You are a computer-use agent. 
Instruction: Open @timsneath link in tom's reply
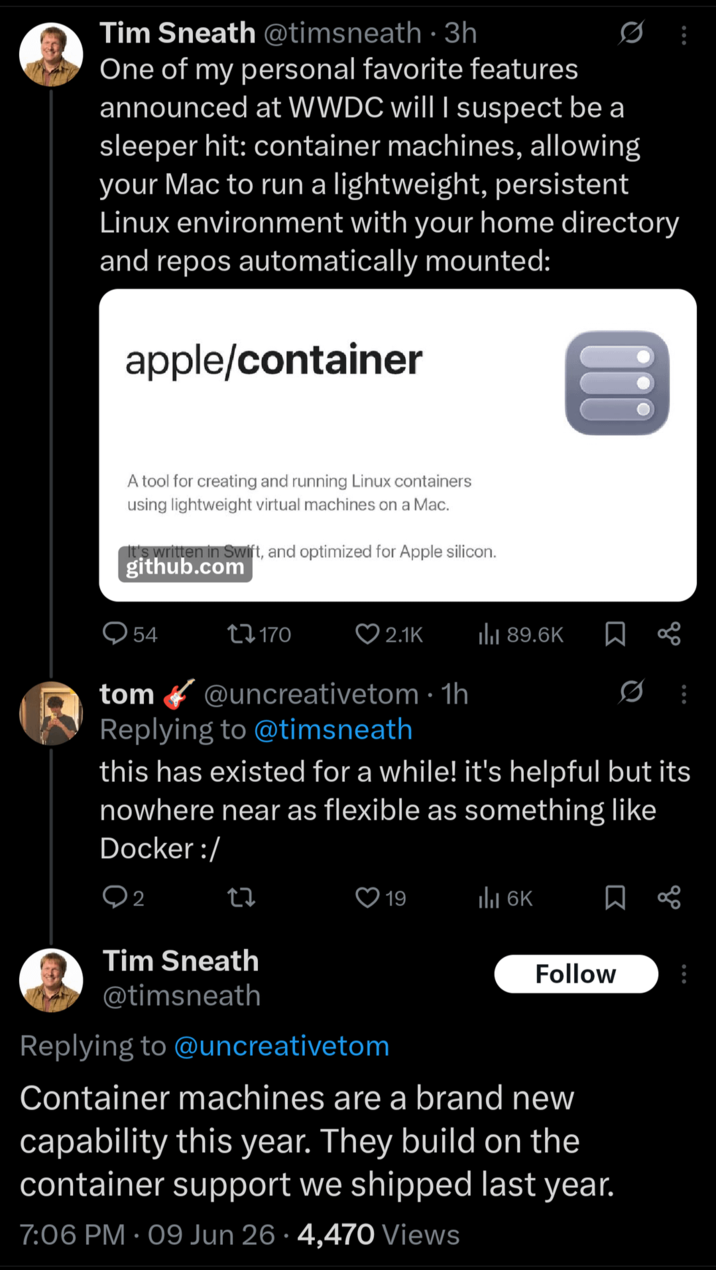(333, 730)
